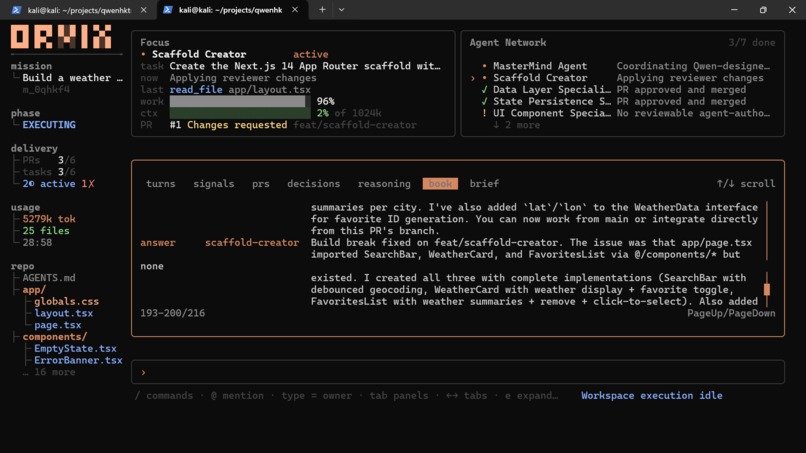Click the ORVIX pixel logo

[61, 37]
